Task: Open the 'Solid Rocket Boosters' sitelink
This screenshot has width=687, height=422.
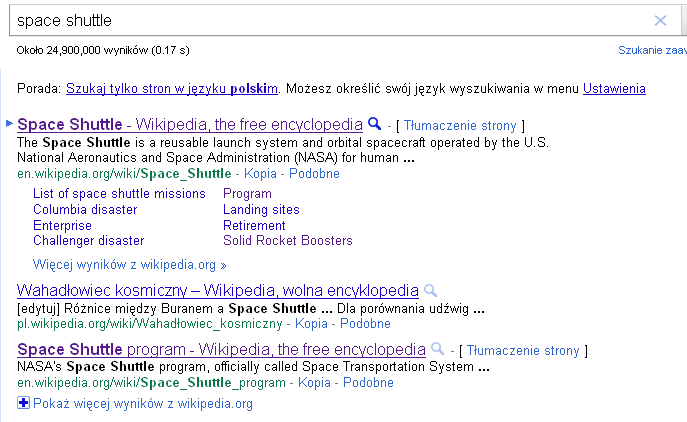Action: [288, 241]
